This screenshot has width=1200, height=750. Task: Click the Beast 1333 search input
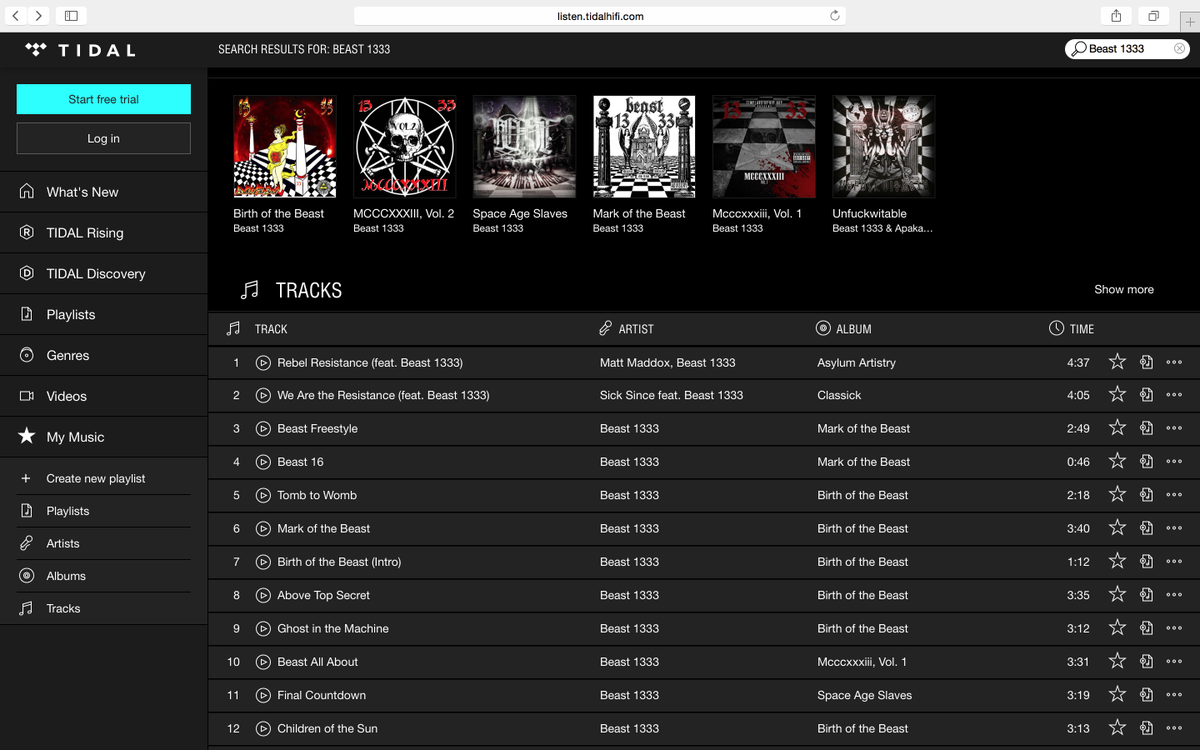[x=1125, y=48]
